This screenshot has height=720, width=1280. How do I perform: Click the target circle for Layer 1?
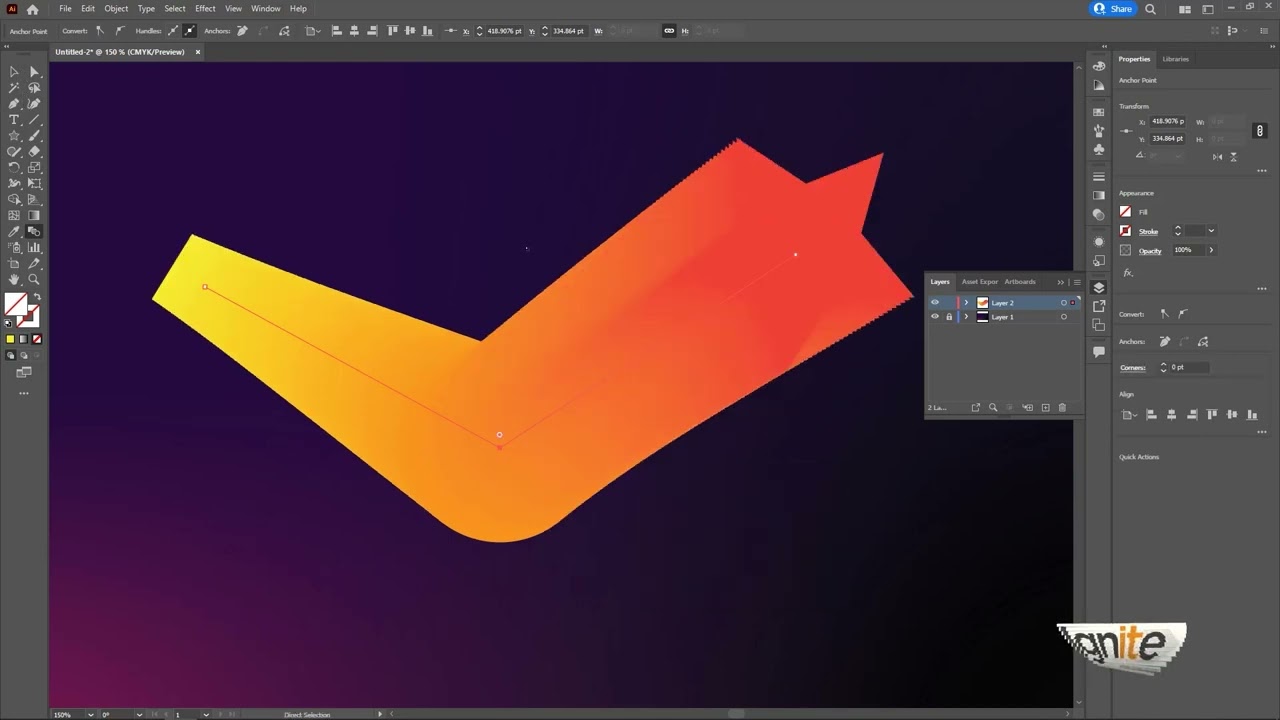(x=1063, y=317)
